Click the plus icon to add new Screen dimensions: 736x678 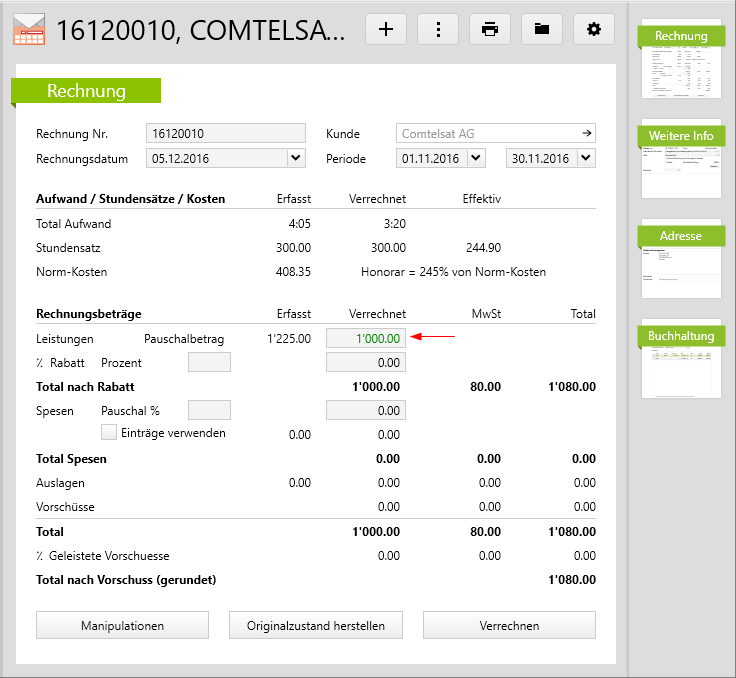(386, 29)
